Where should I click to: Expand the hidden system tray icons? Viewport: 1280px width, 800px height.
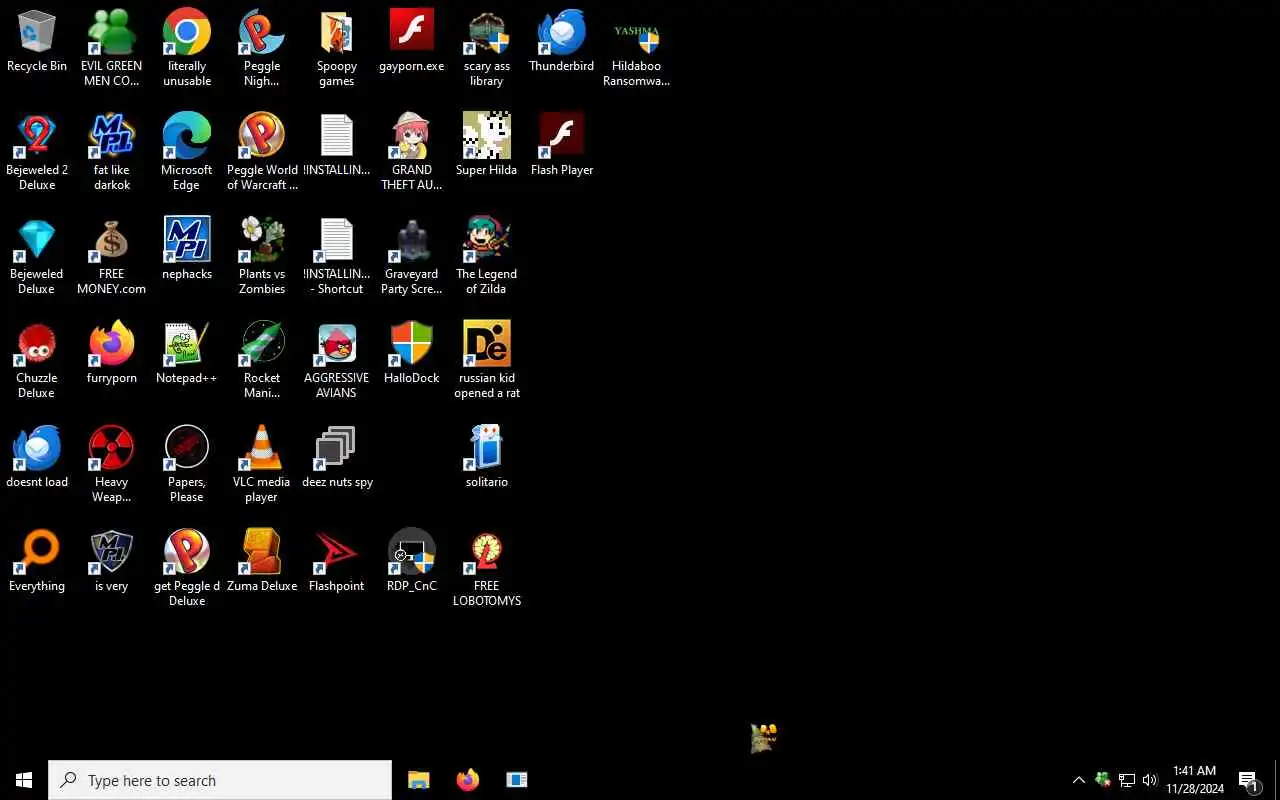pos(1078,780)
